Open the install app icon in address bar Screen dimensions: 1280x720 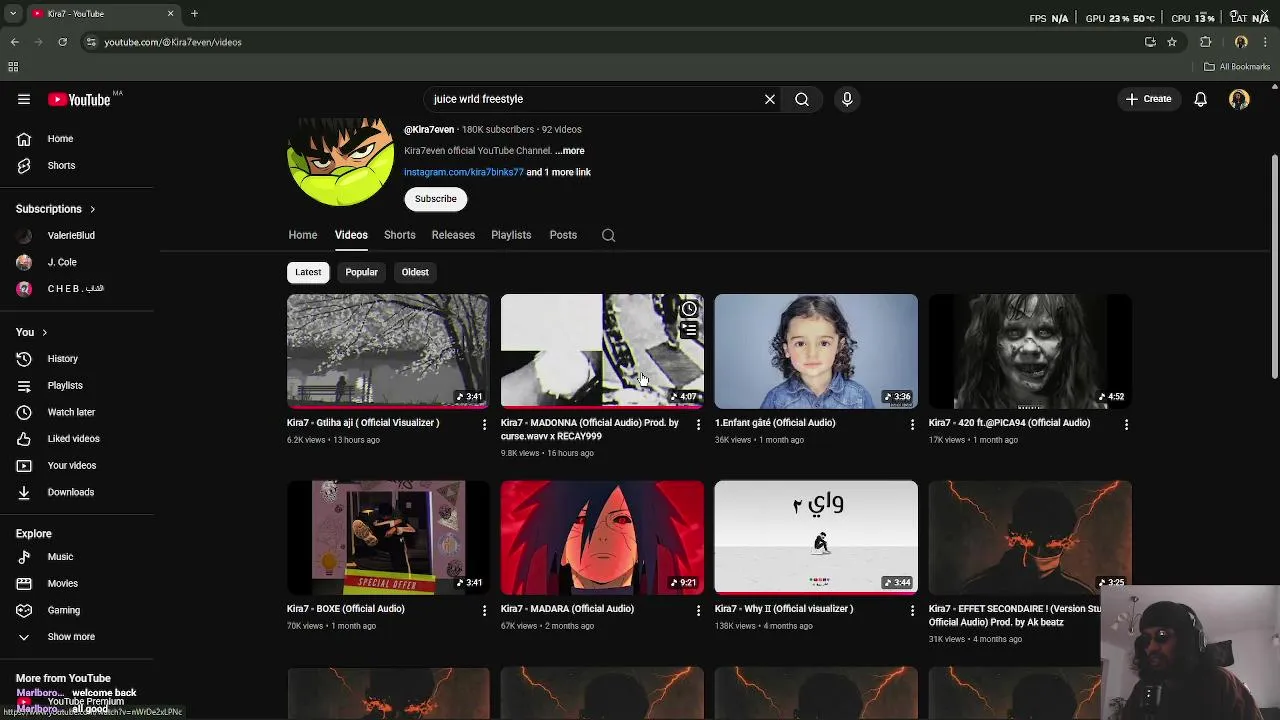click(1150, 42)
